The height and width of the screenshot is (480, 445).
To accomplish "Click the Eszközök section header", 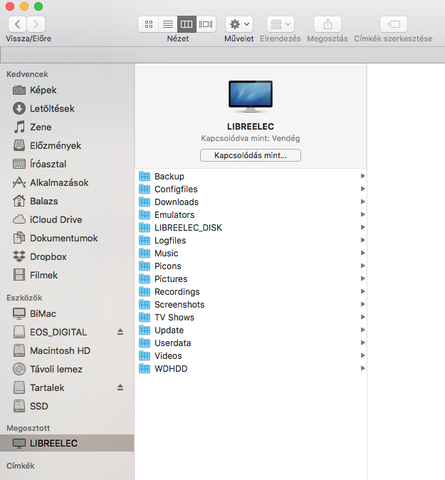I will (24, 298).
